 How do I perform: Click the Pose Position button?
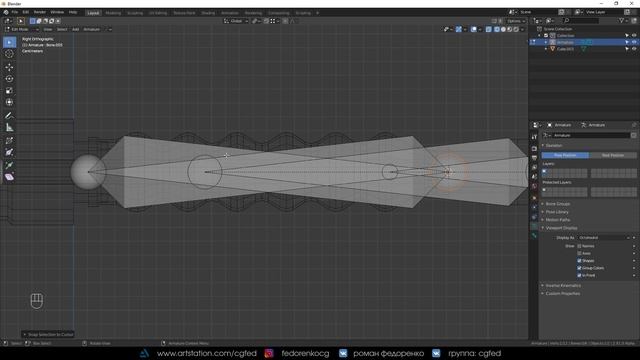coord(565,155)
